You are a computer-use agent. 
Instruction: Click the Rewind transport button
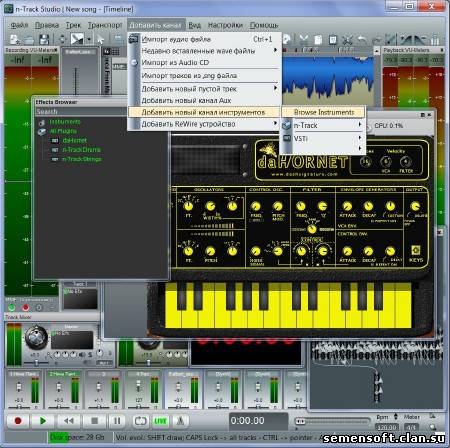coord(69,421)
